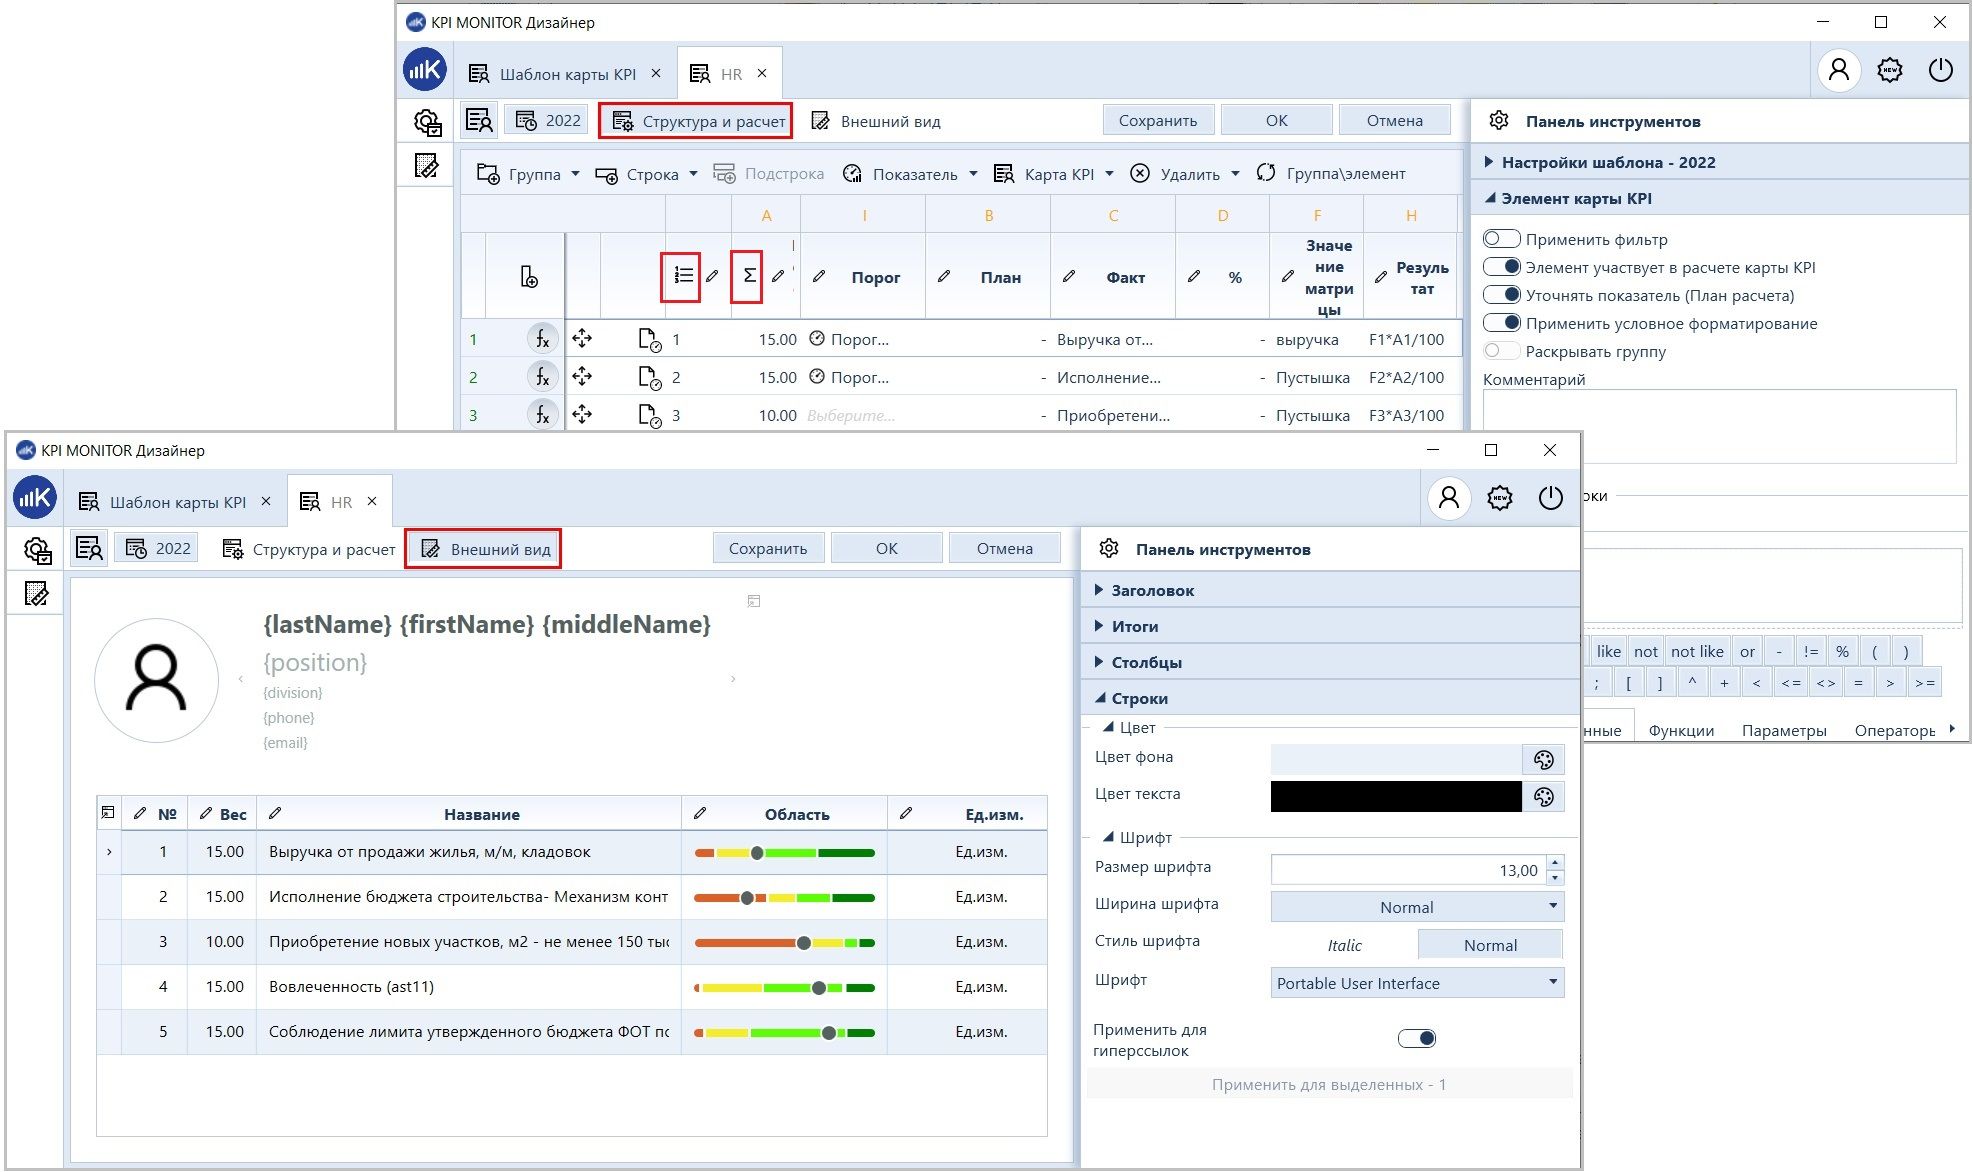This screenshot has width=1972, height=1172.
Task: Open Структура и расчет tab in back window
Action: point(696,121)
